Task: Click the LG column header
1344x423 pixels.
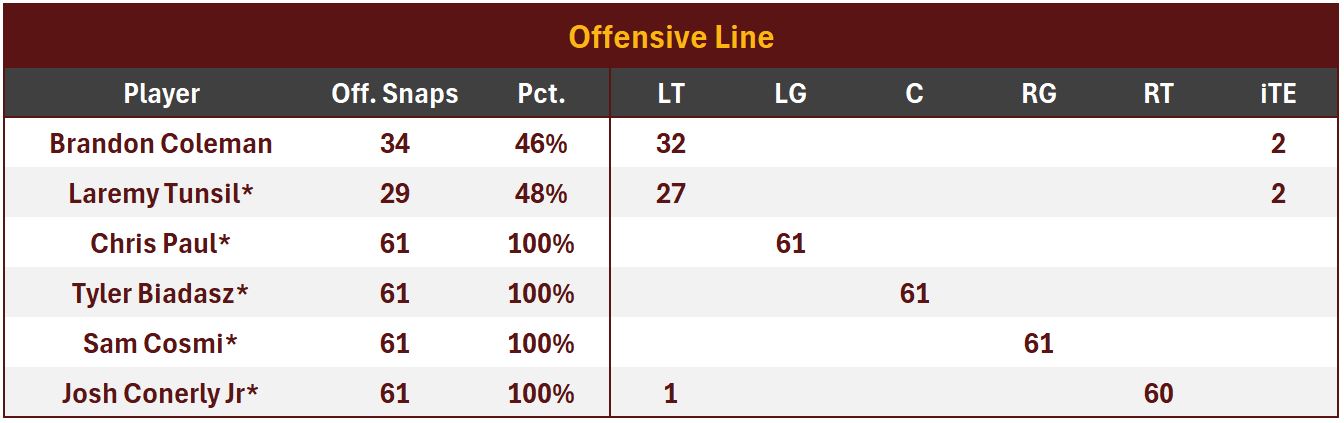Action: [x=790, y=94]
